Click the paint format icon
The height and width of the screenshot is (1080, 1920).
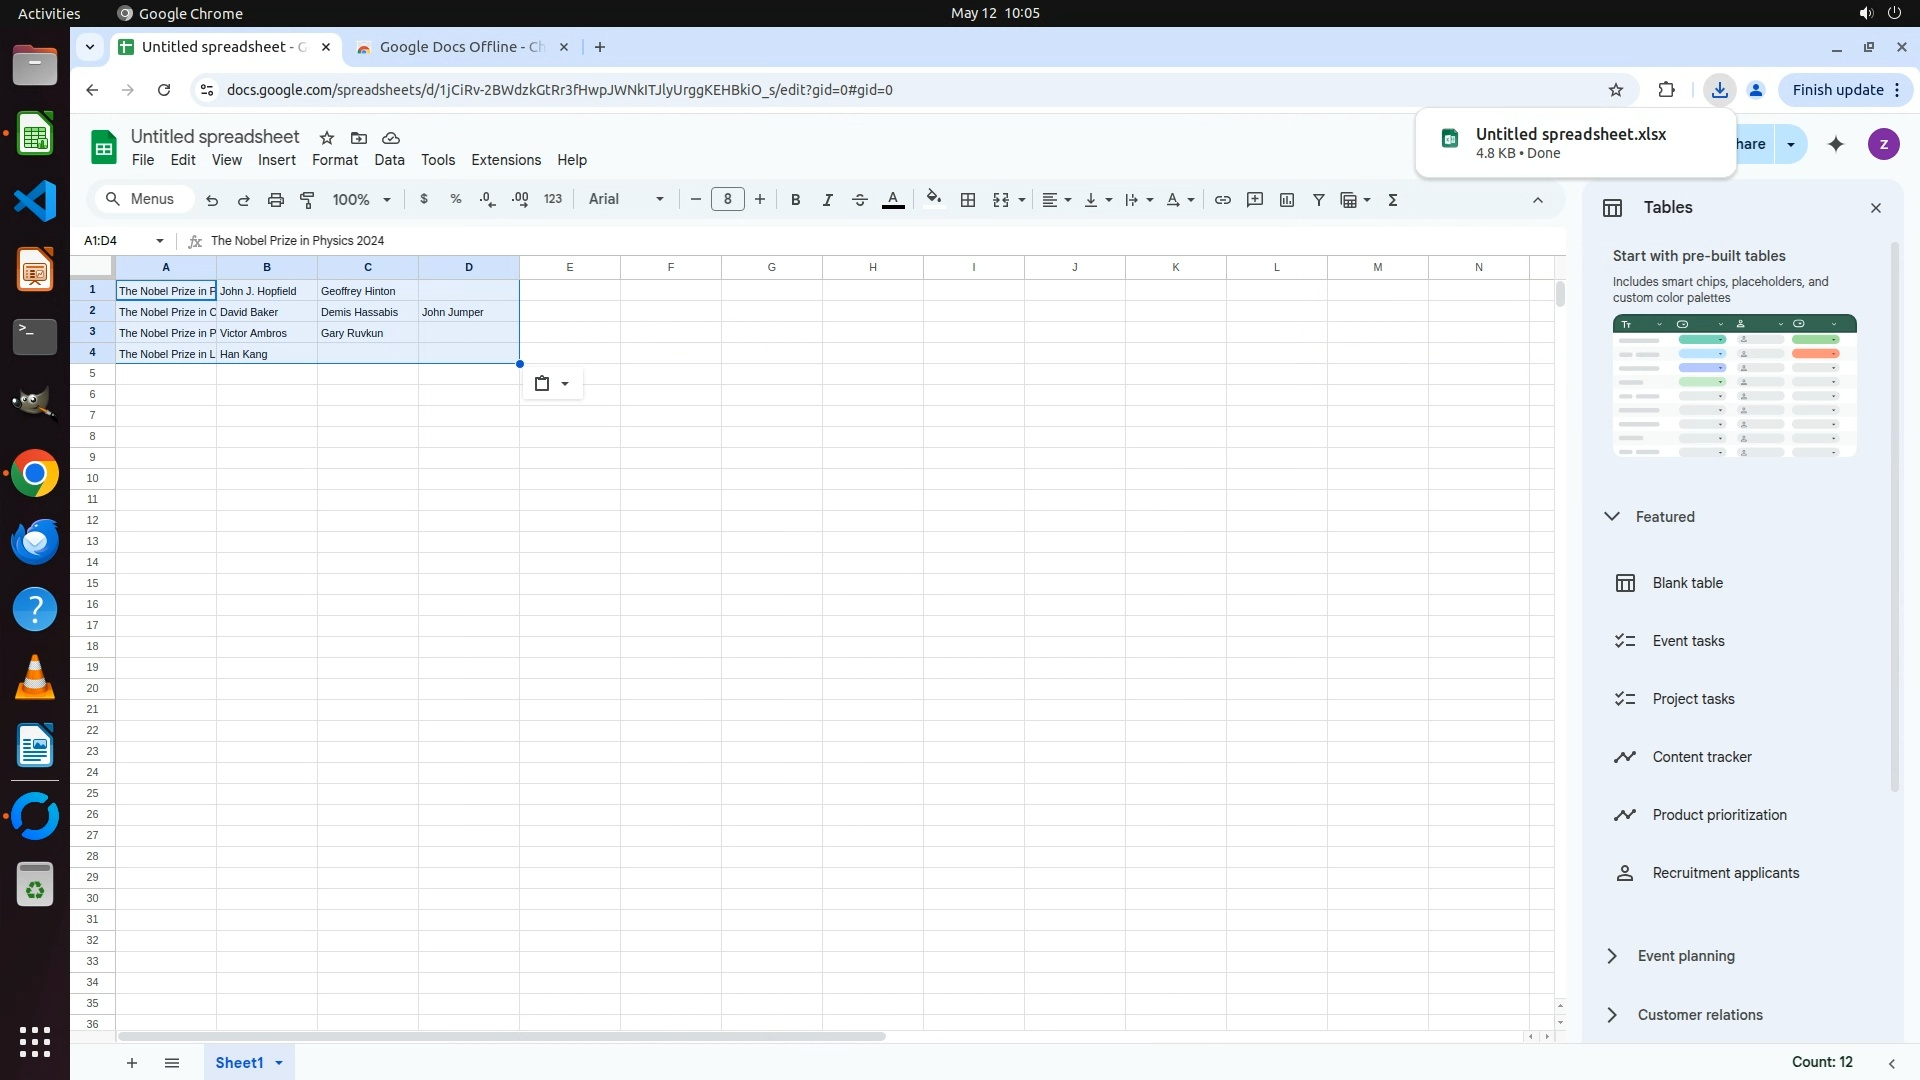(308, 200)
